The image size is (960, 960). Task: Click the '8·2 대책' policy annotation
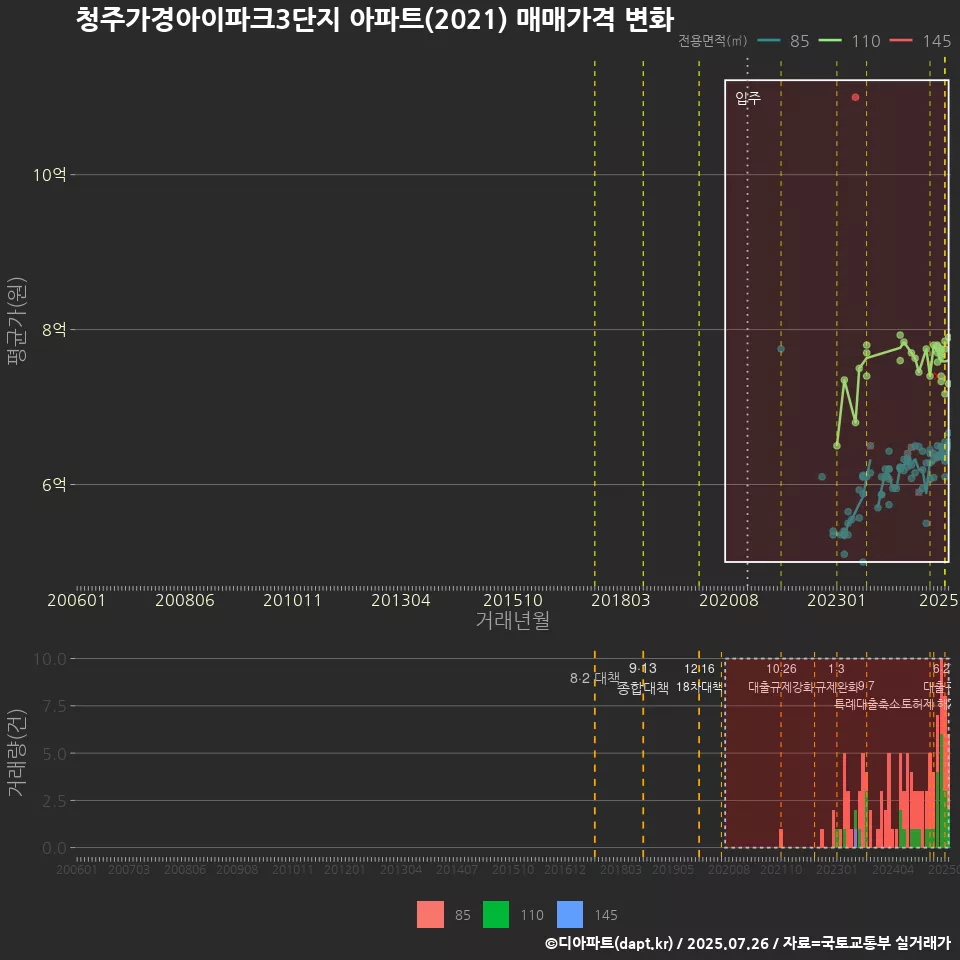click(x=595, y=678)
